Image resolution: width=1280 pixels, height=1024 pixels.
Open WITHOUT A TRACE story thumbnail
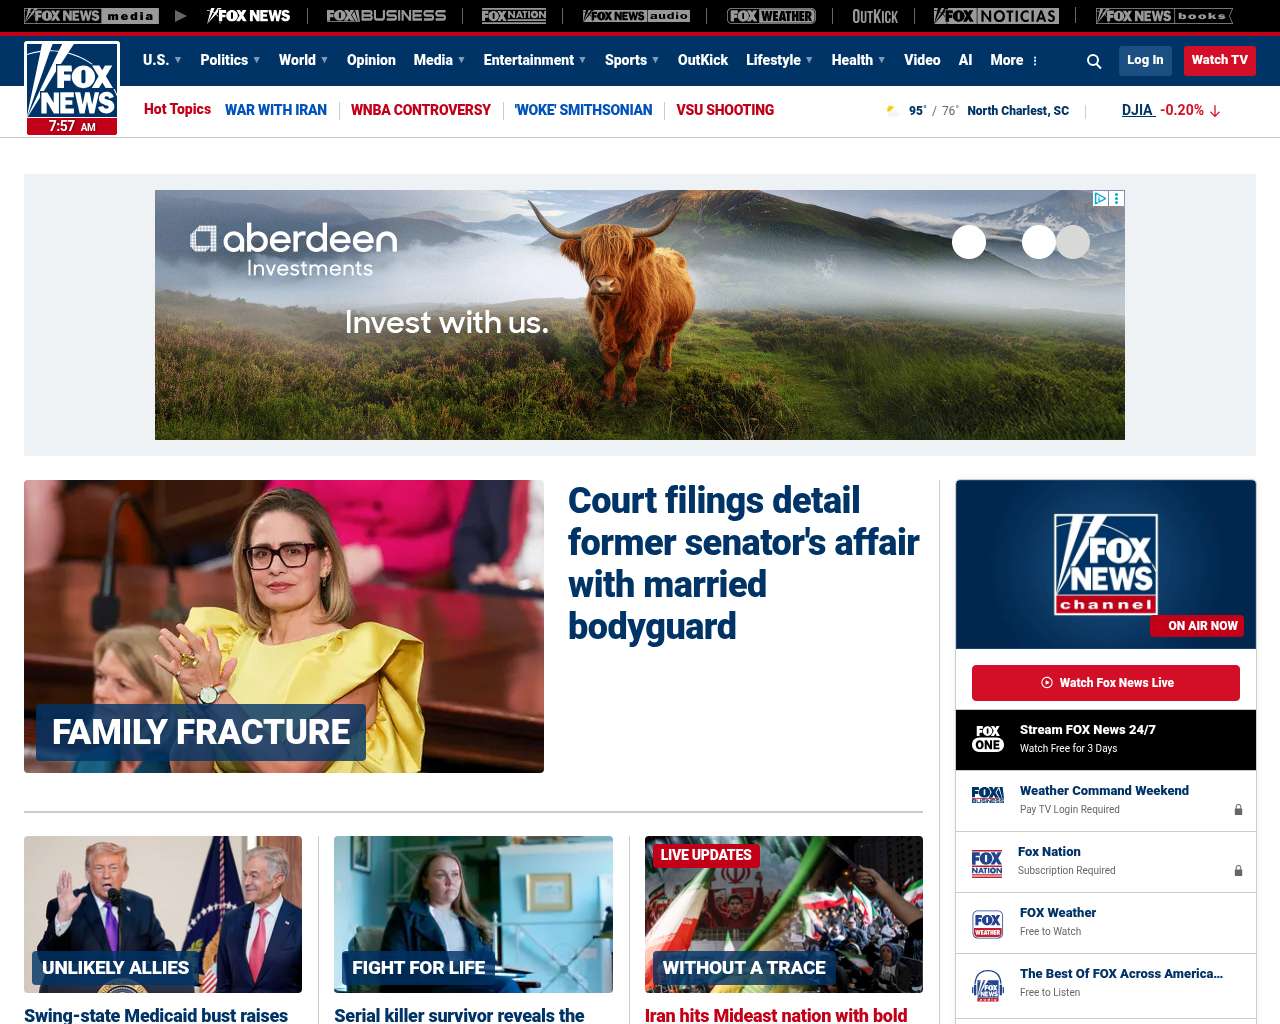[784, 914]
